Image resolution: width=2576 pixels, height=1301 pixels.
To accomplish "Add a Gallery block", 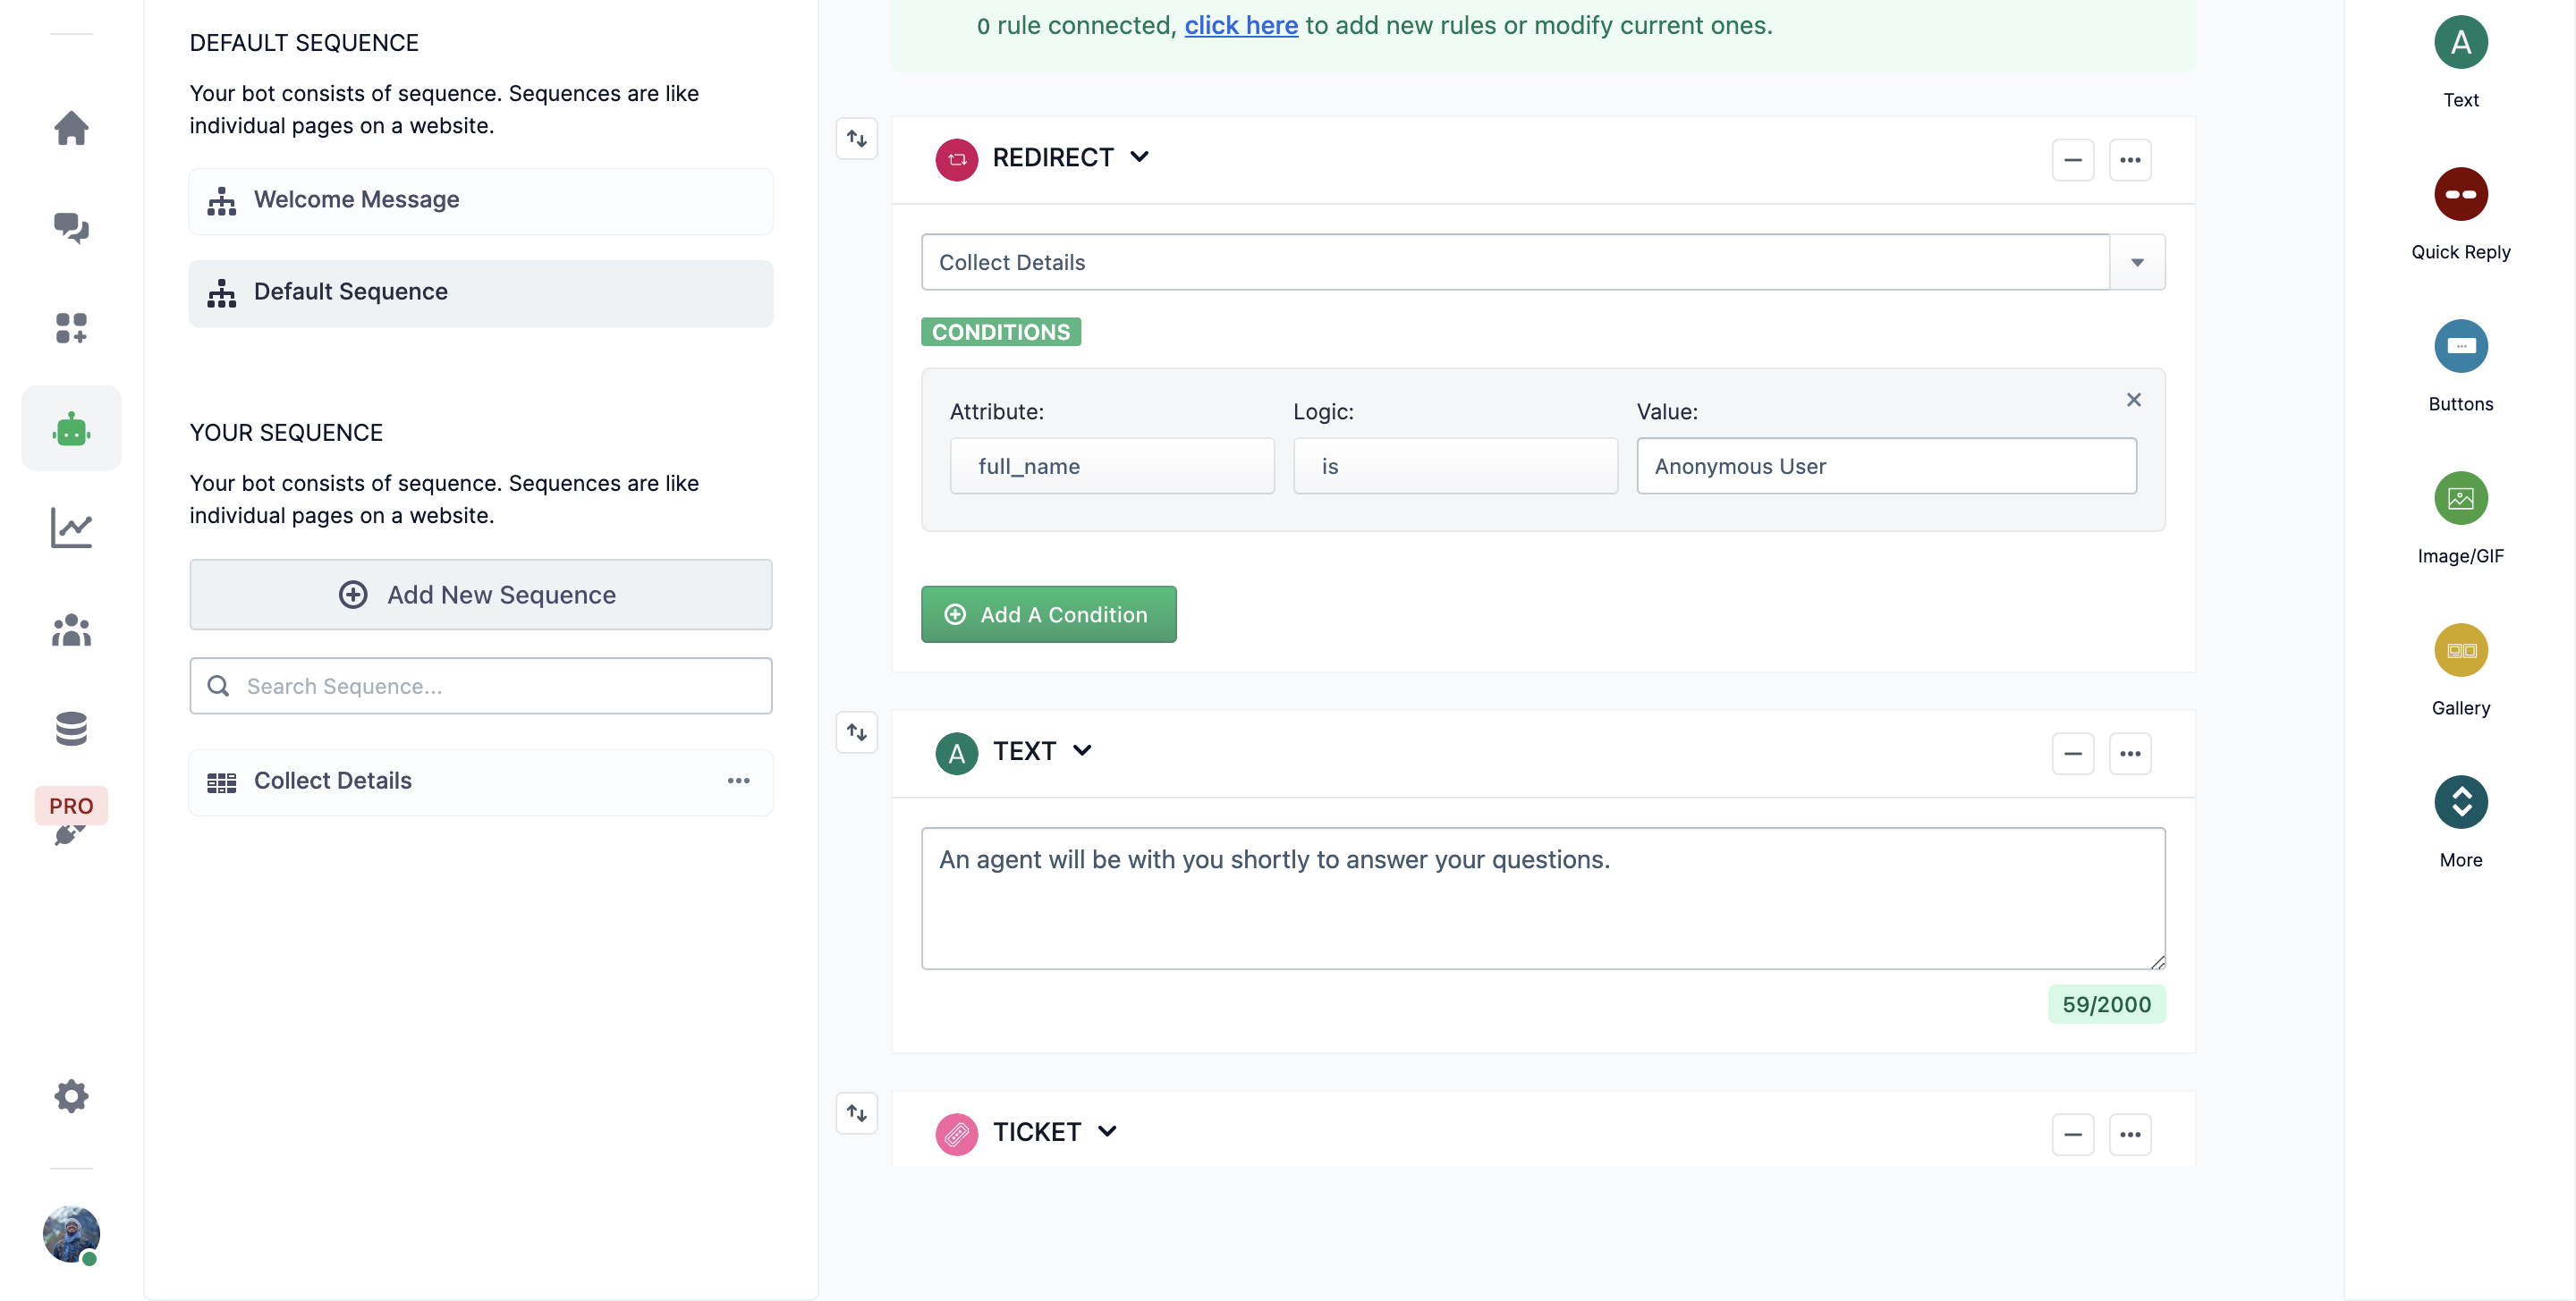I will 2459,650.
